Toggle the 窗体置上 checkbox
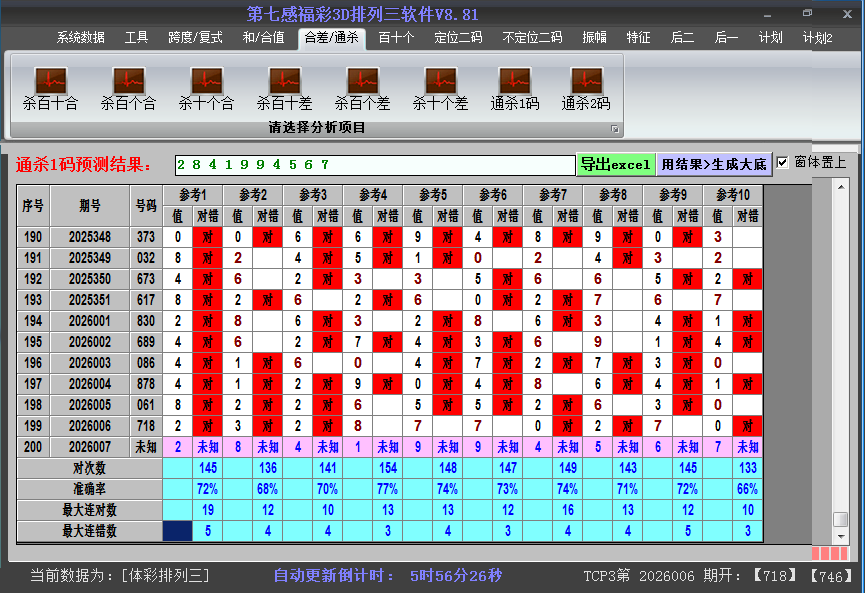Image resolution: width=865 pixels, height=593 pixels. [x=783, y=163]
